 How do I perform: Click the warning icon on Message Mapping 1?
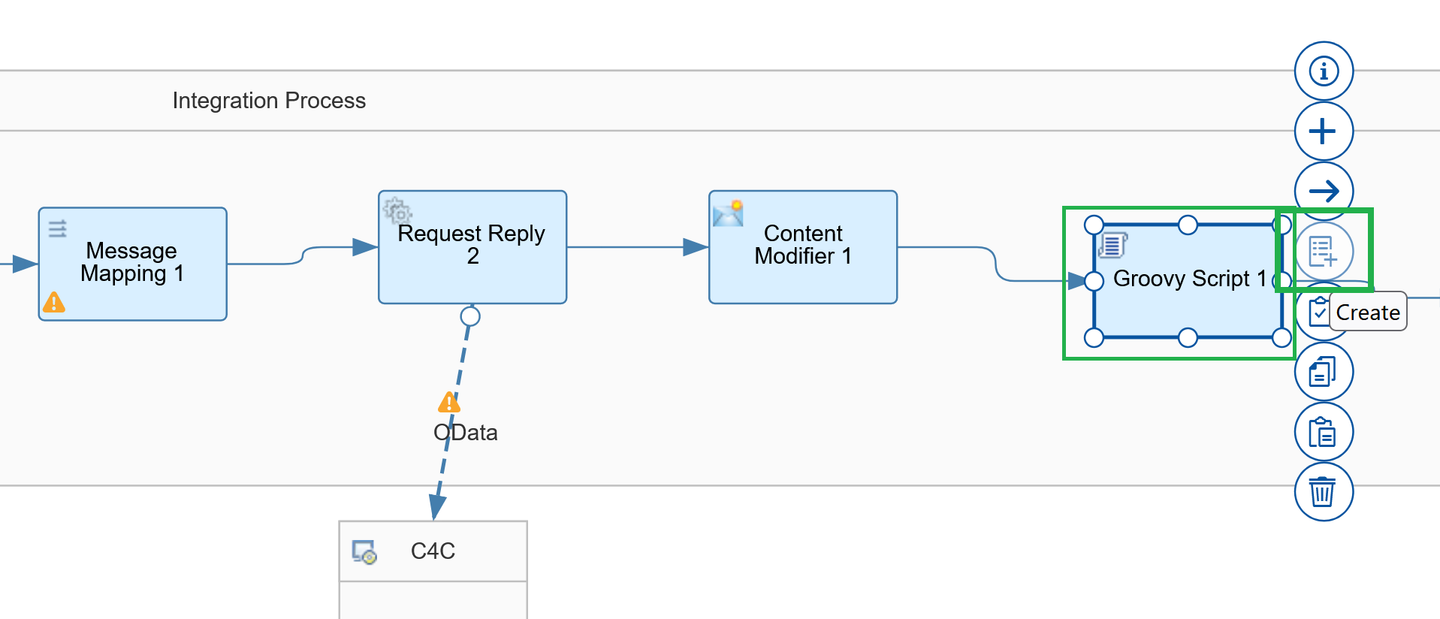55,301
